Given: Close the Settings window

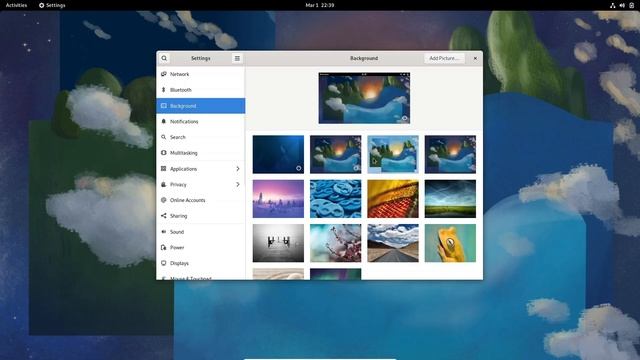Looking at the screenshot, I should click(x=475, y=58).
